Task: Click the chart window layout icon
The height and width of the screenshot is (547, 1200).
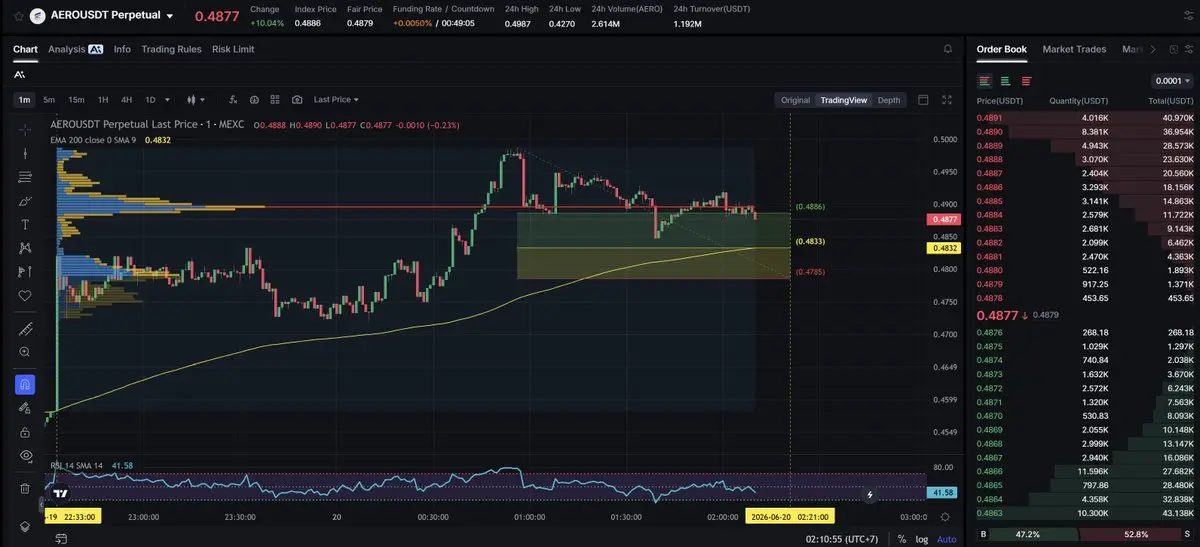Action: click(923, 100)
